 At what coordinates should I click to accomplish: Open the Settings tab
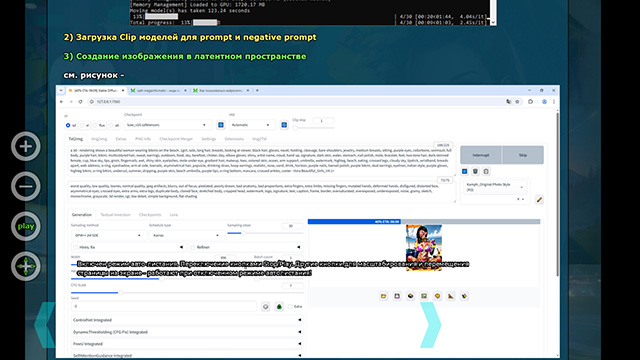[209, 139]
